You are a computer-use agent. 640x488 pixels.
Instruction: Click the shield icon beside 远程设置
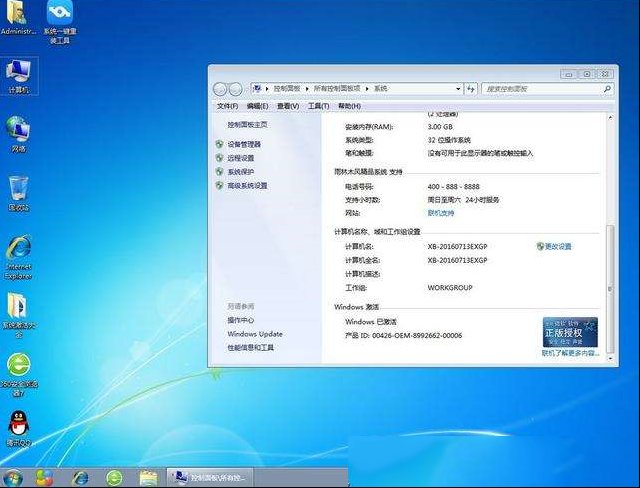tap(220, 158)
